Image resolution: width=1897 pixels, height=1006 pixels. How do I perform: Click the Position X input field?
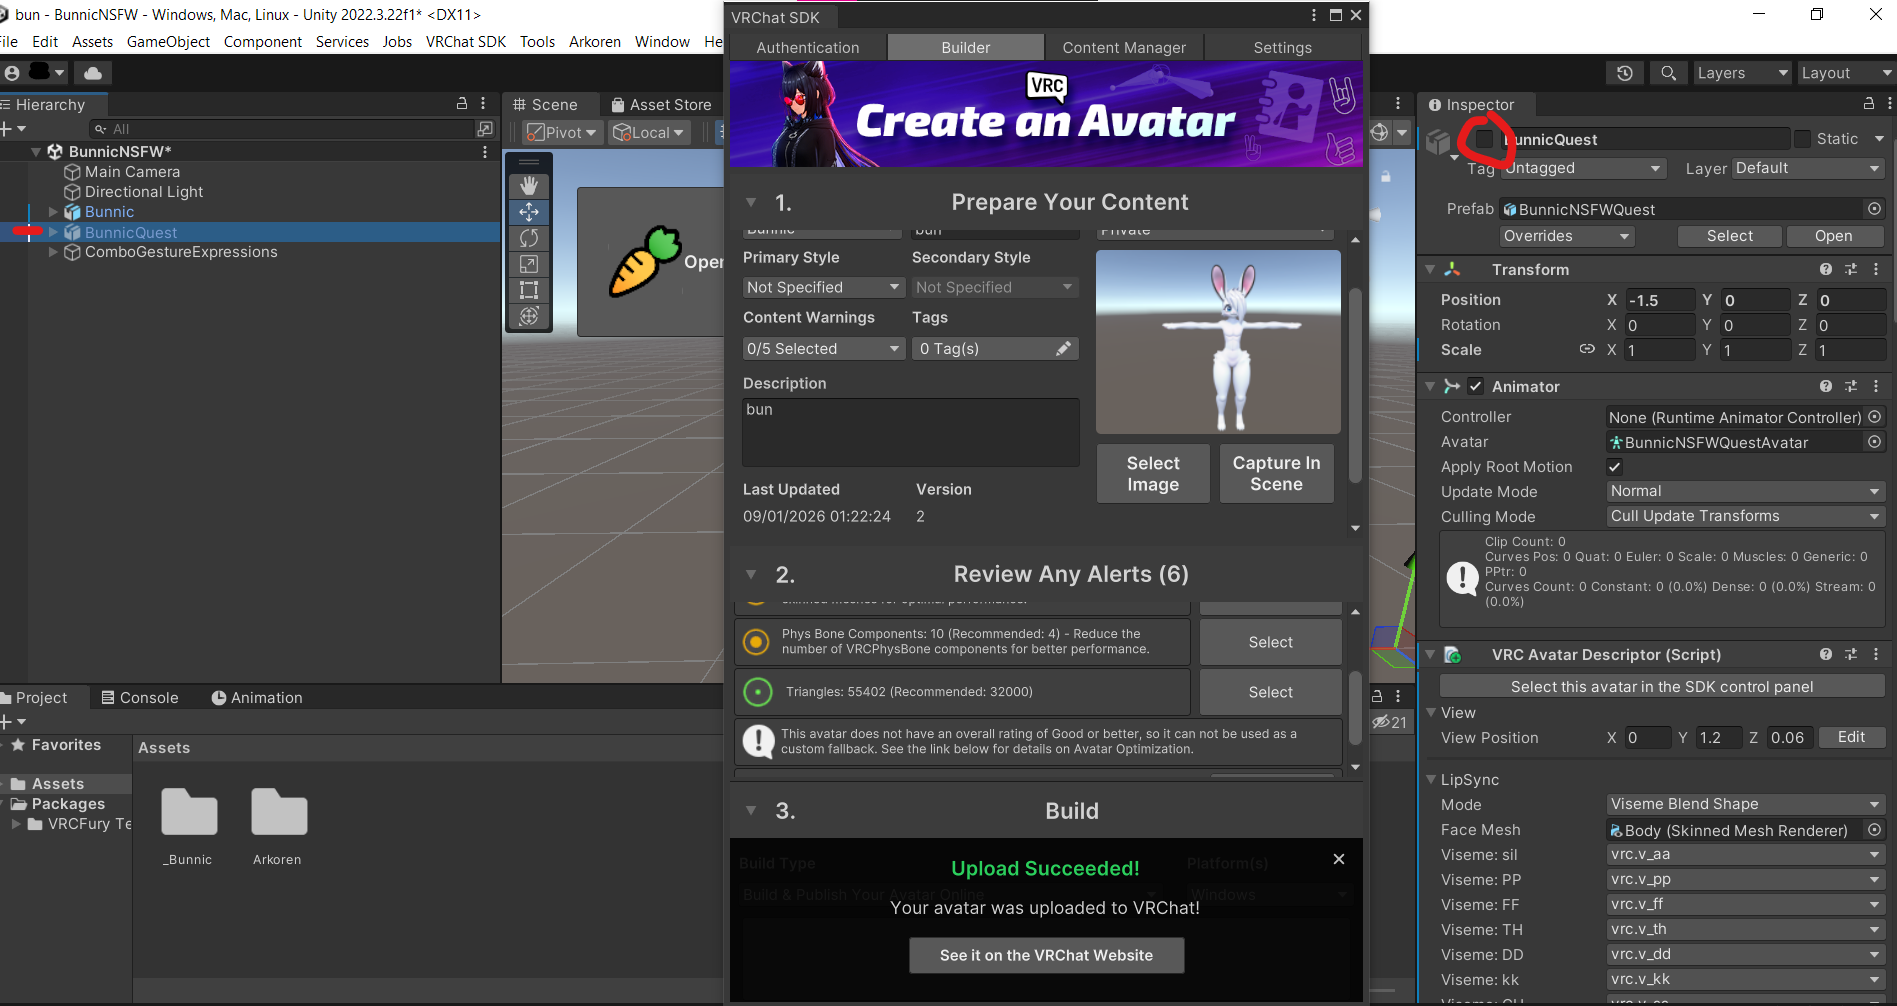point(1659,300)
